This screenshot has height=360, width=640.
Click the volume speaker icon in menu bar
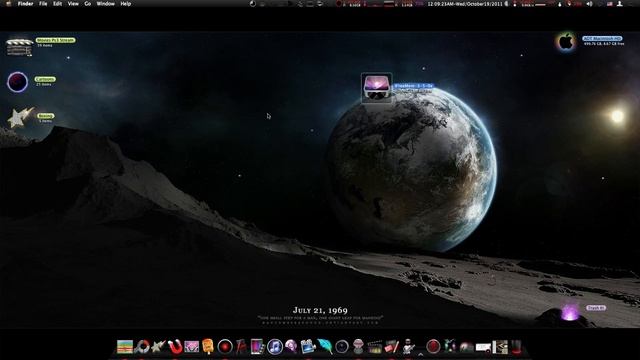589,4
